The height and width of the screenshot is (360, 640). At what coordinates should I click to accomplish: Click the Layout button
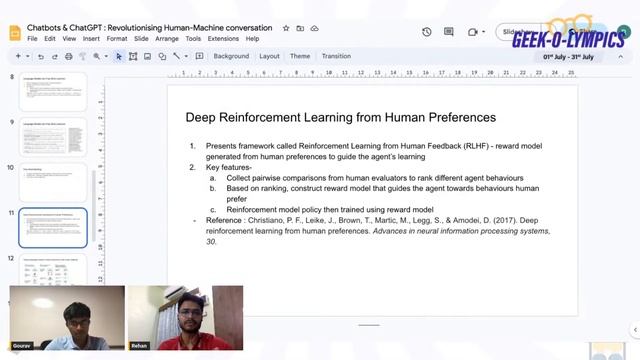[269, 56]
